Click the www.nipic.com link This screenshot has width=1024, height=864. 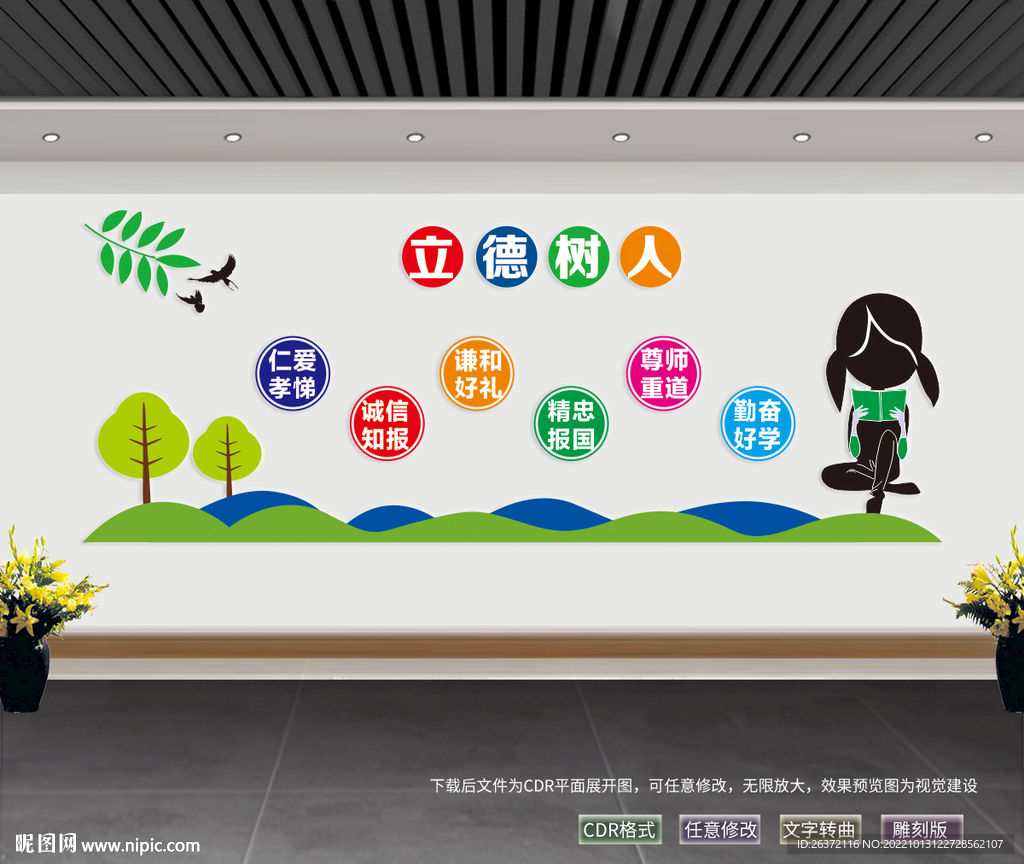pos(141,846)
